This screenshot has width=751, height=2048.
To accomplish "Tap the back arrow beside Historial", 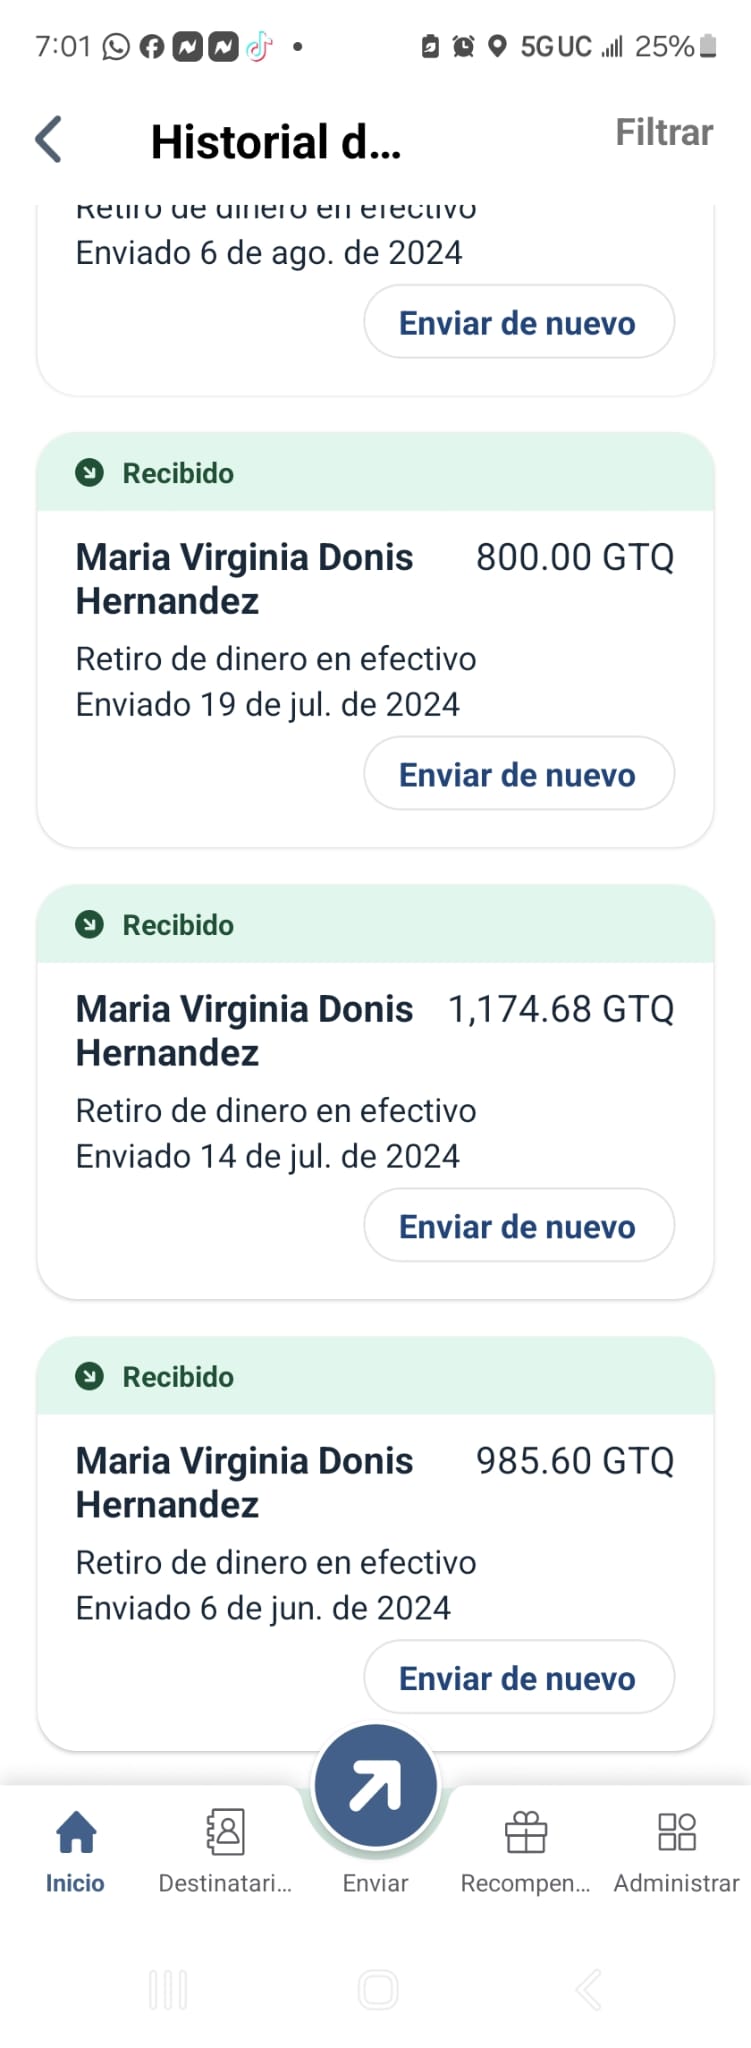I will [48, 139].
